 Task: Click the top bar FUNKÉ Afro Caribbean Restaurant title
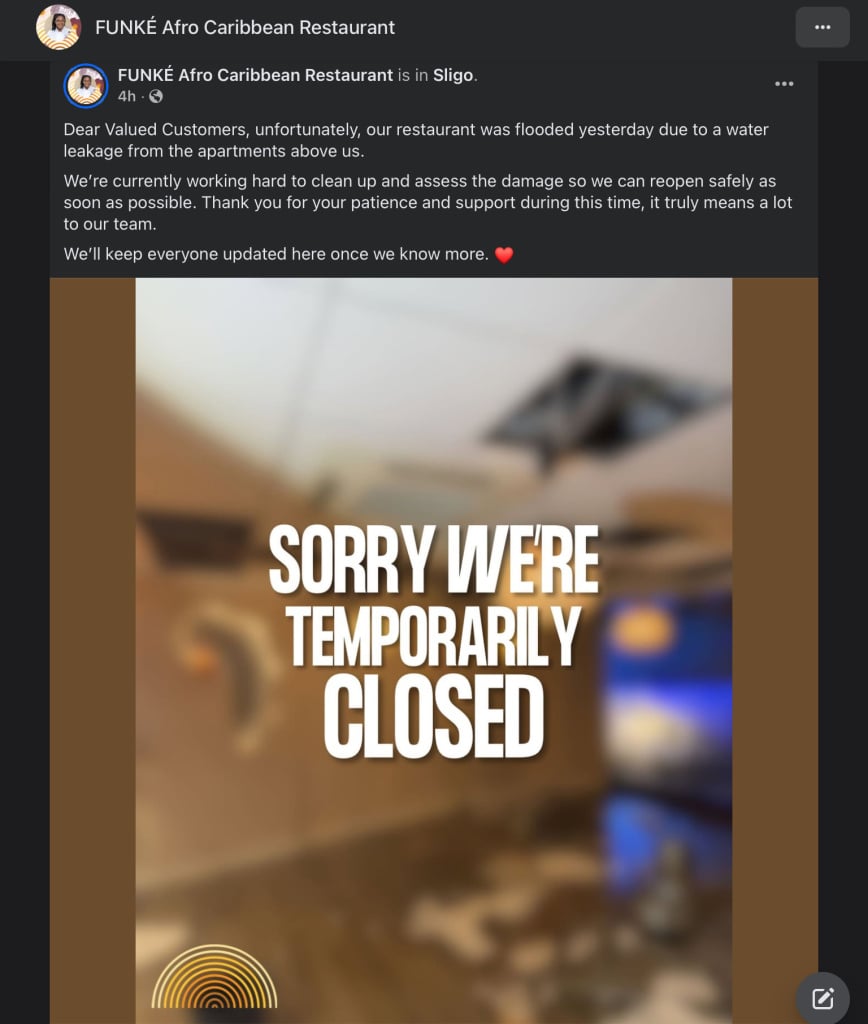click(x=245, y=27)
